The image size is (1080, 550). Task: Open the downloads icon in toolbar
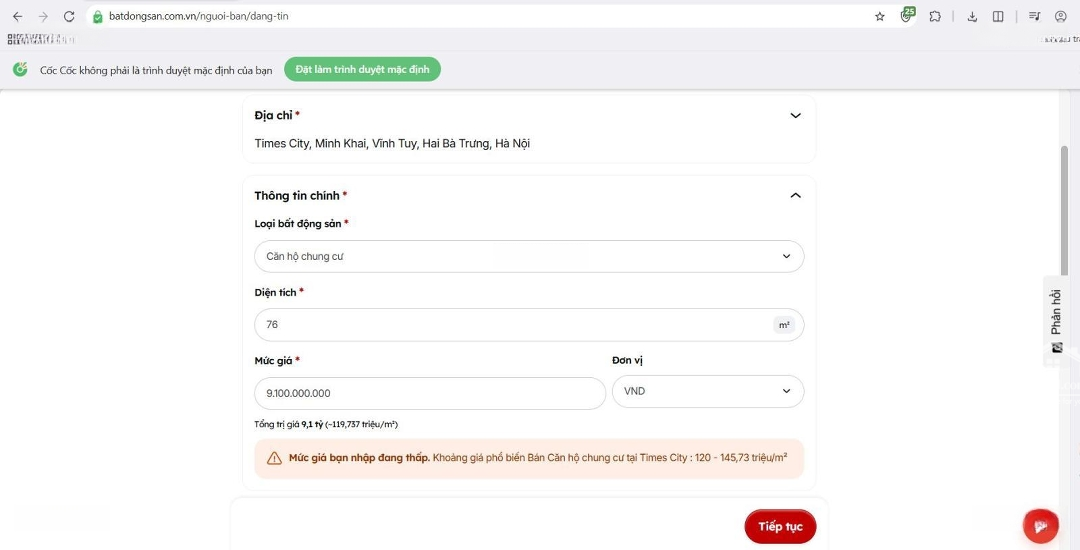click(972, 16)
